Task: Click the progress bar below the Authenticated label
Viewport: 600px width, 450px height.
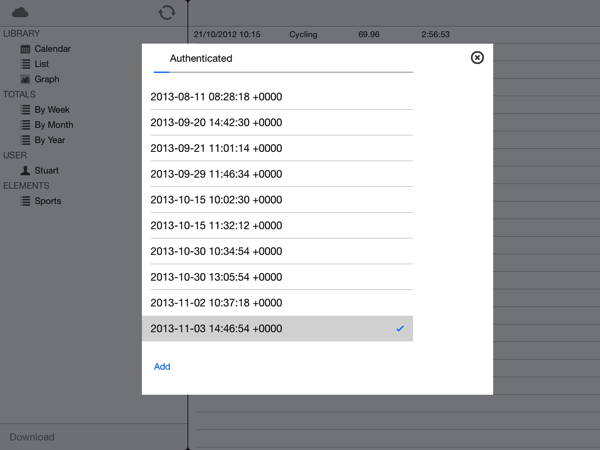Action: point(283,72)
